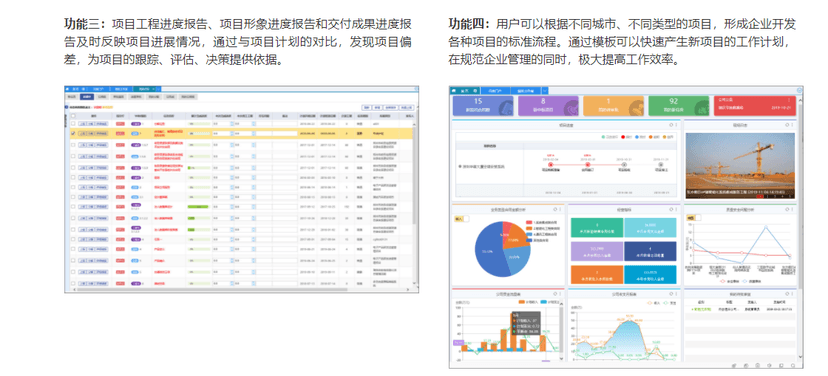Screen dimensions: 828x376
Task: Click the first icon in the dashboard's bottom-right toolbar
Action: click(734, 365)
